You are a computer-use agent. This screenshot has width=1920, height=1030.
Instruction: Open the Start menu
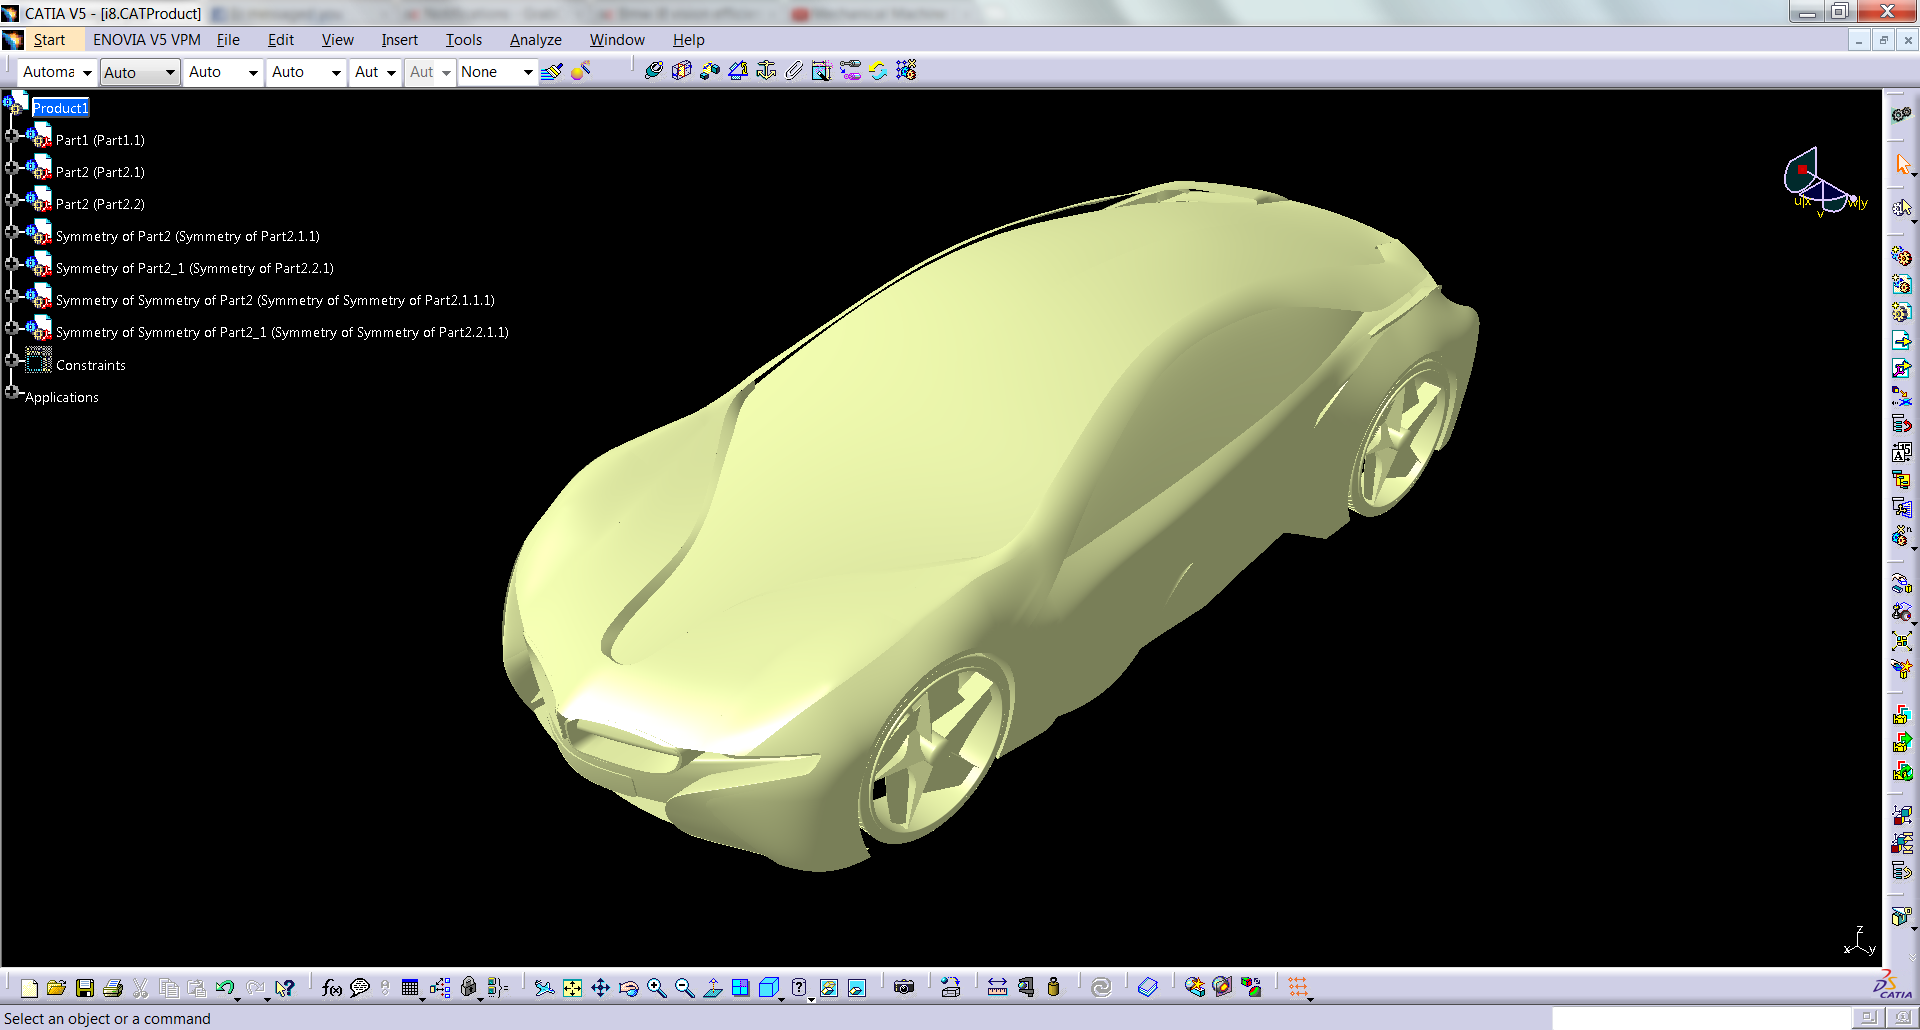[x=49, y=40]
